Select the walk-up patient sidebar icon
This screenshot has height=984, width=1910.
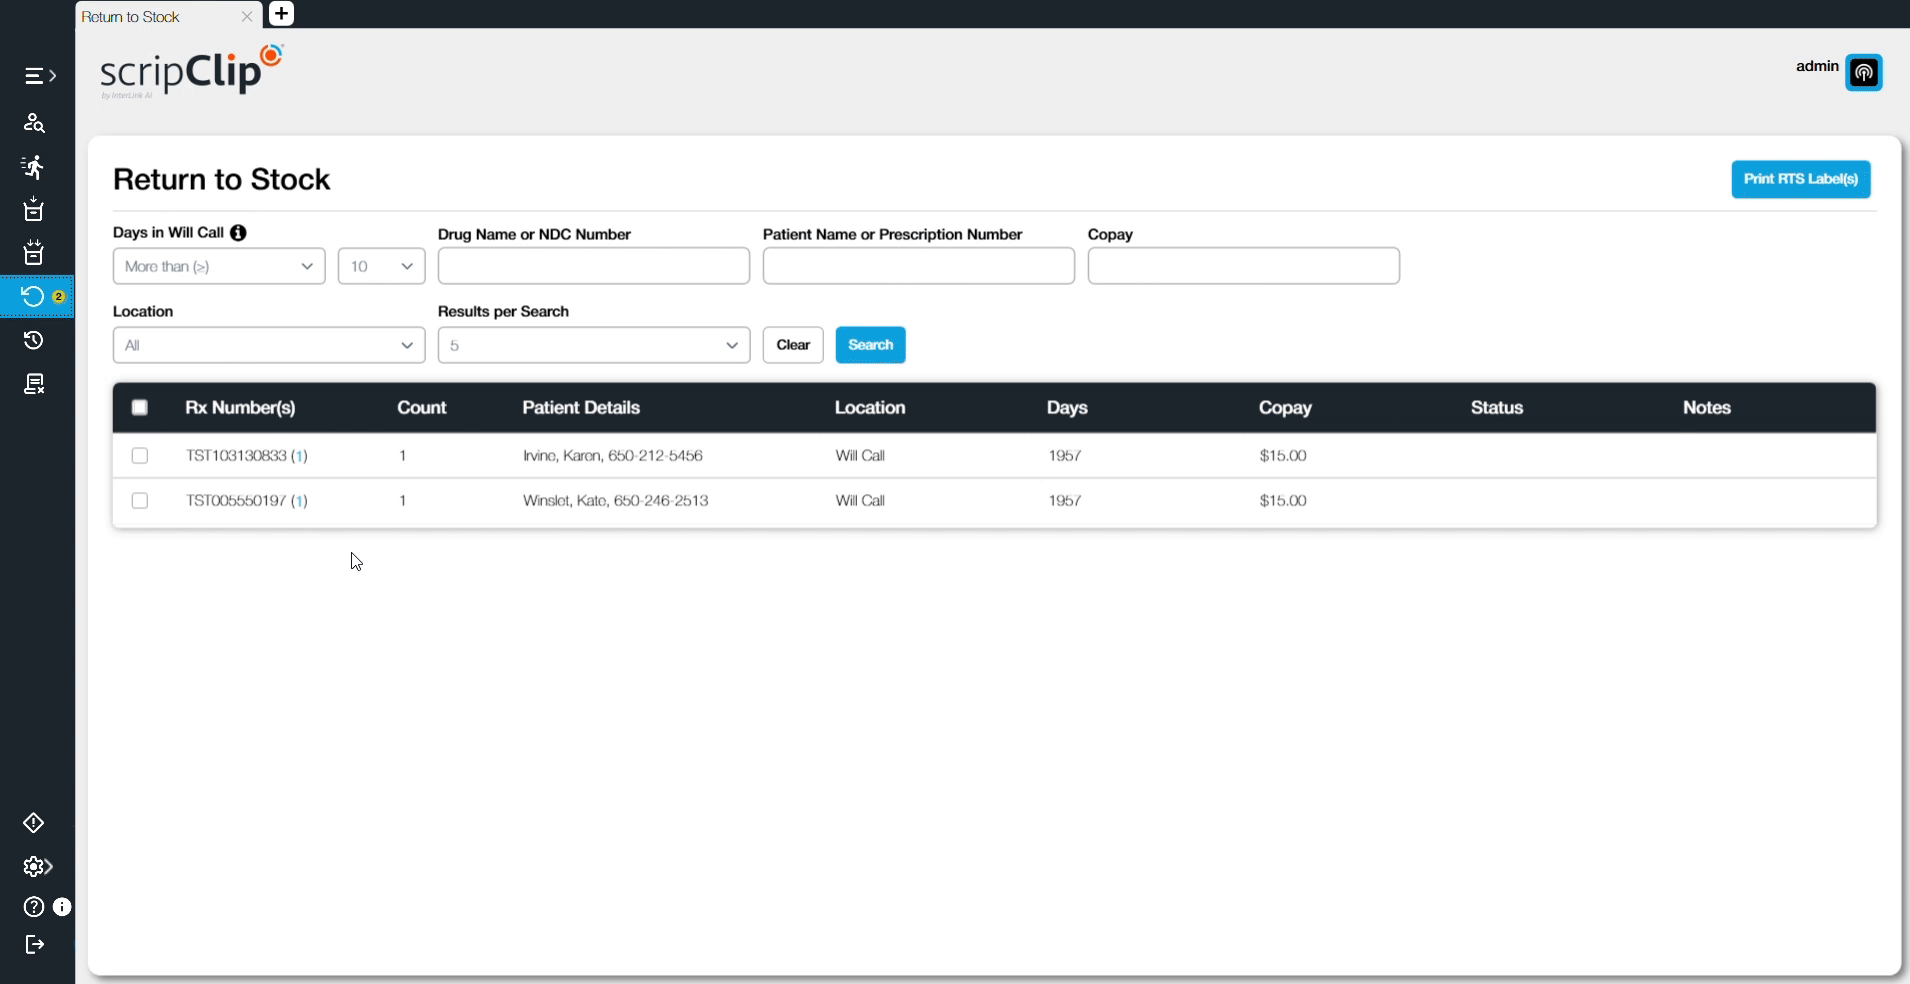[x=34, y=167]
